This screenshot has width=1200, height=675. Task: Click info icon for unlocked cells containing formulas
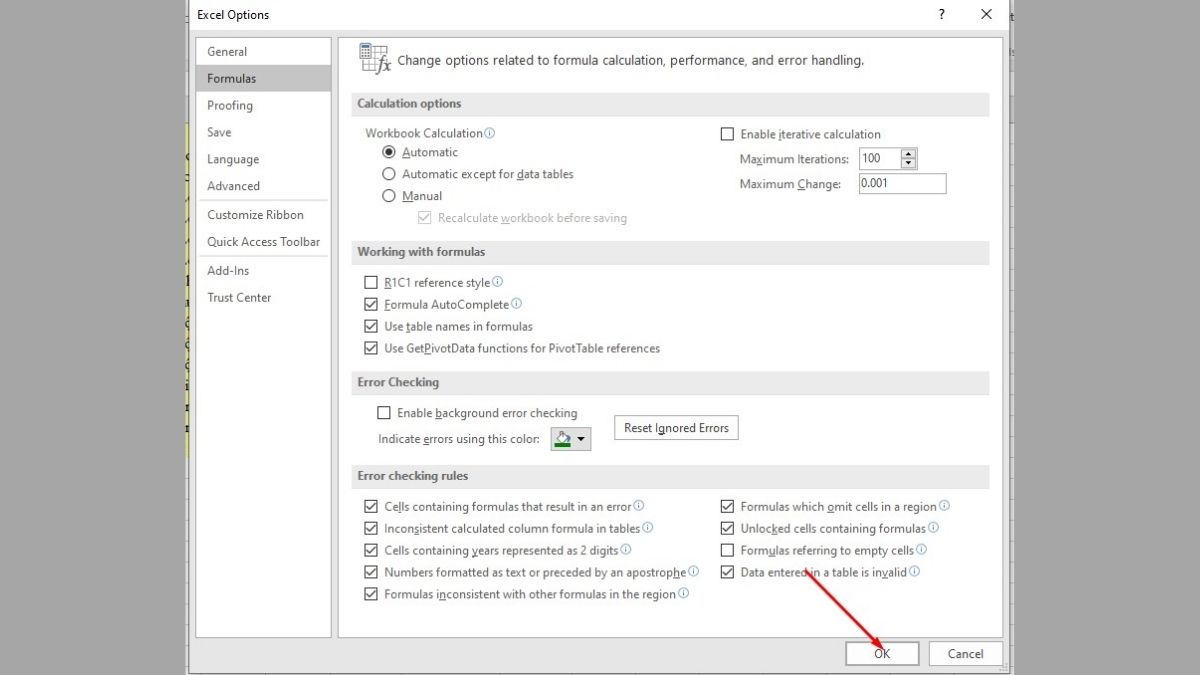[x=934, y=528]
